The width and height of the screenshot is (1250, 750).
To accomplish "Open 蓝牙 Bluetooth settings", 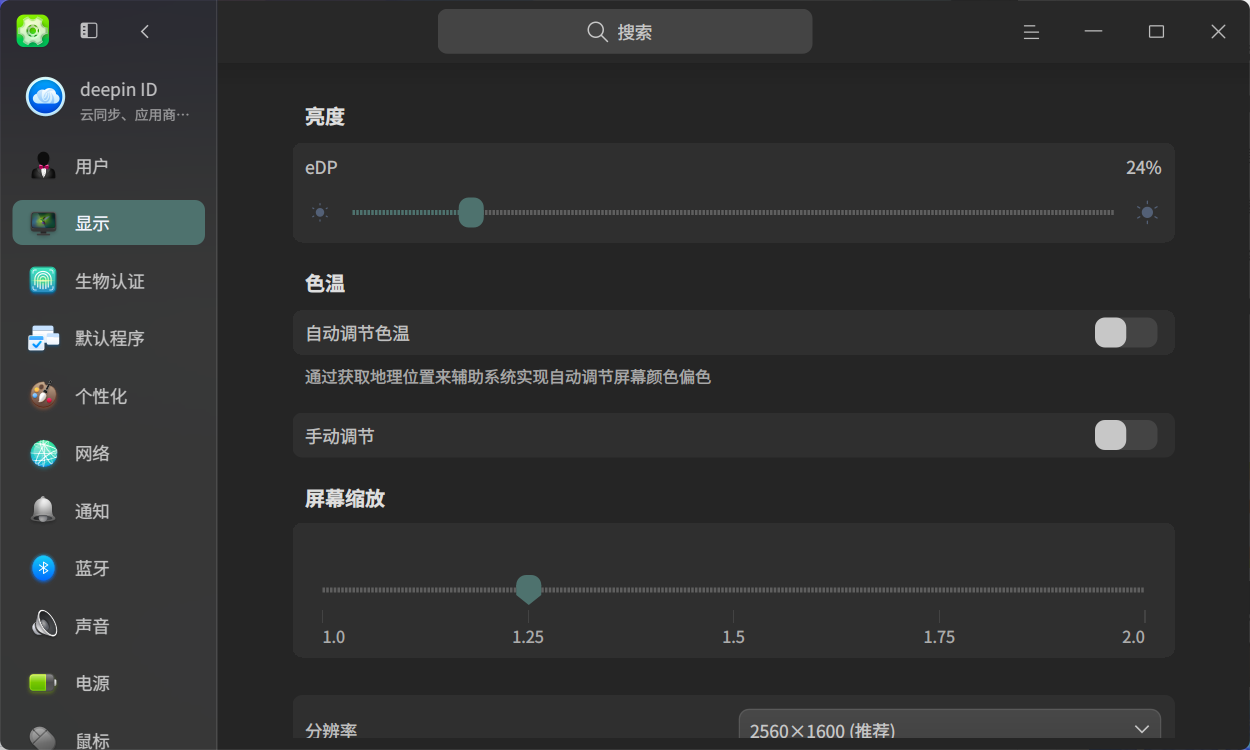I will point(108,568).
